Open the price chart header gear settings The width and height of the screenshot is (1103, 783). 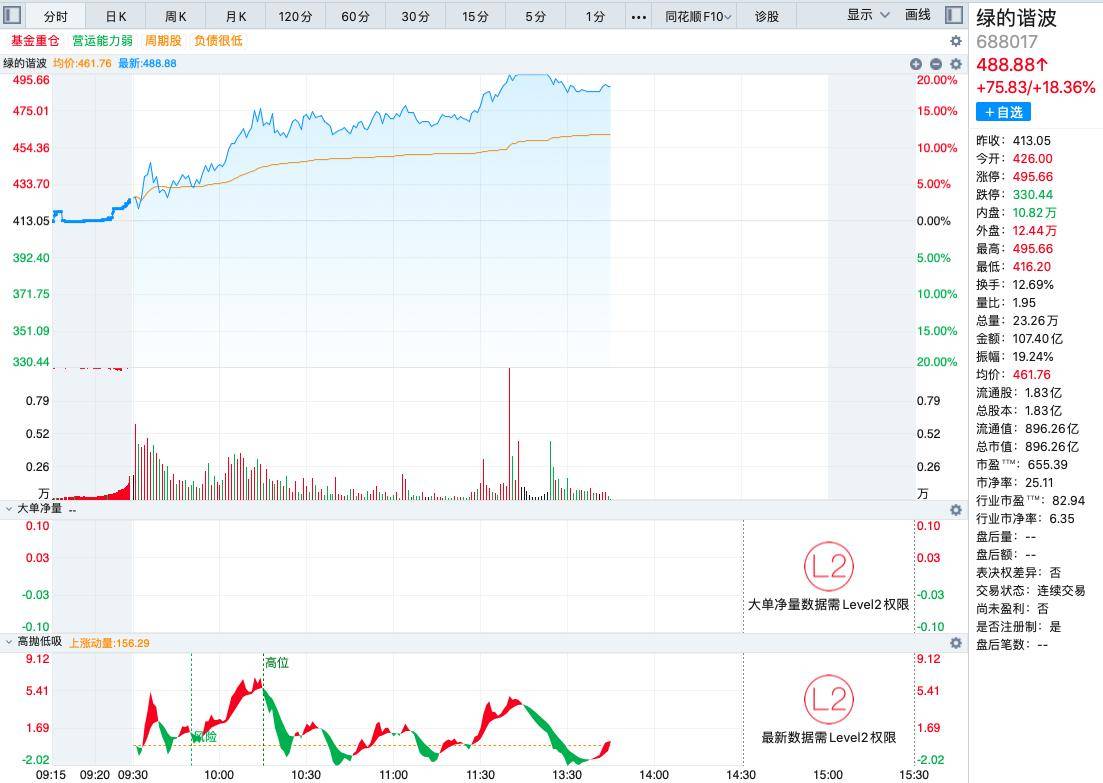tap(955, 64)
